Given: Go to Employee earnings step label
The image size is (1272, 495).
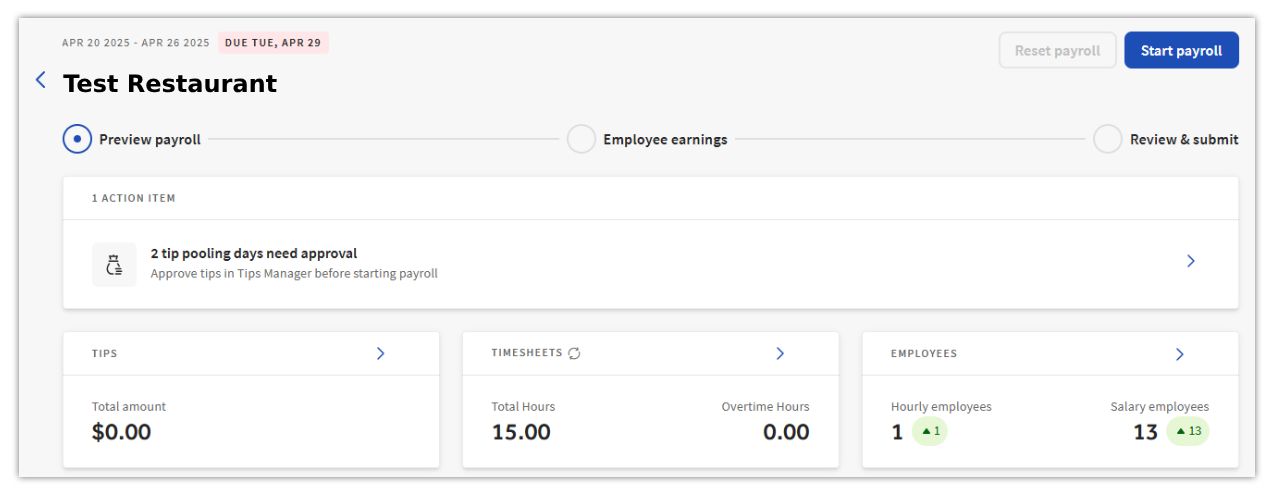Looking at the screenshot, I should point(665,140).
